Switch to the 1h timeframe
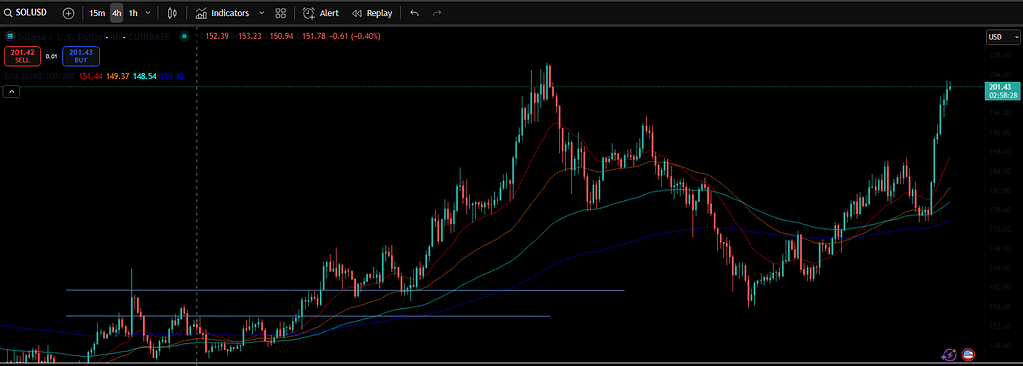This screenshot has height=366, width=1023. coord(133,13)
